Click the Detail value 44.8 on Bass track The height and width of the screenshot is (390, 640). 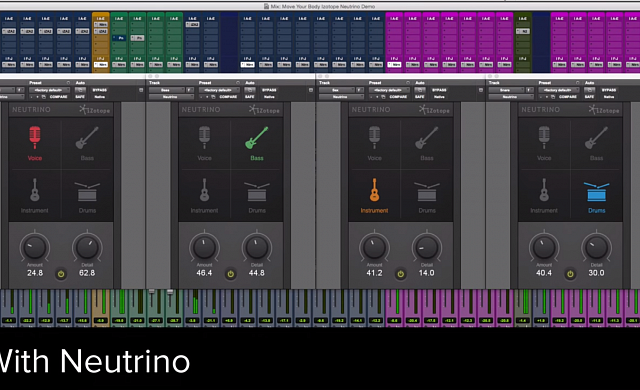click(x=257, y=273)
